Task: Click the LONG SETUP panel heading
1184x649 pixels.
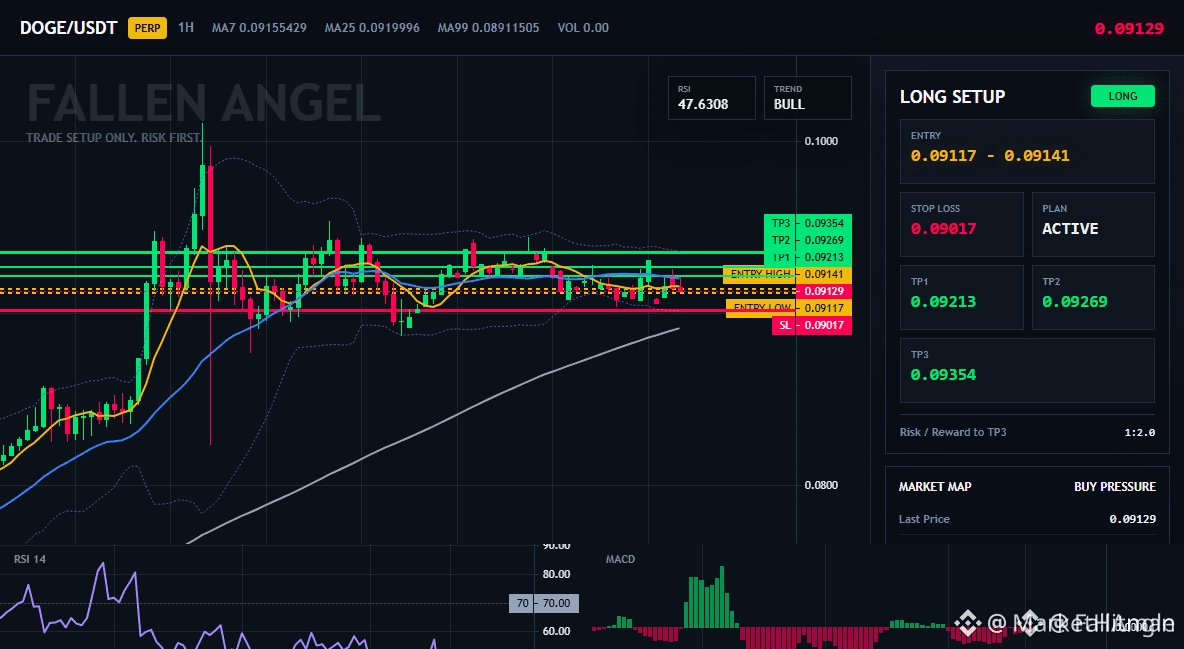Action: [952, 97]
